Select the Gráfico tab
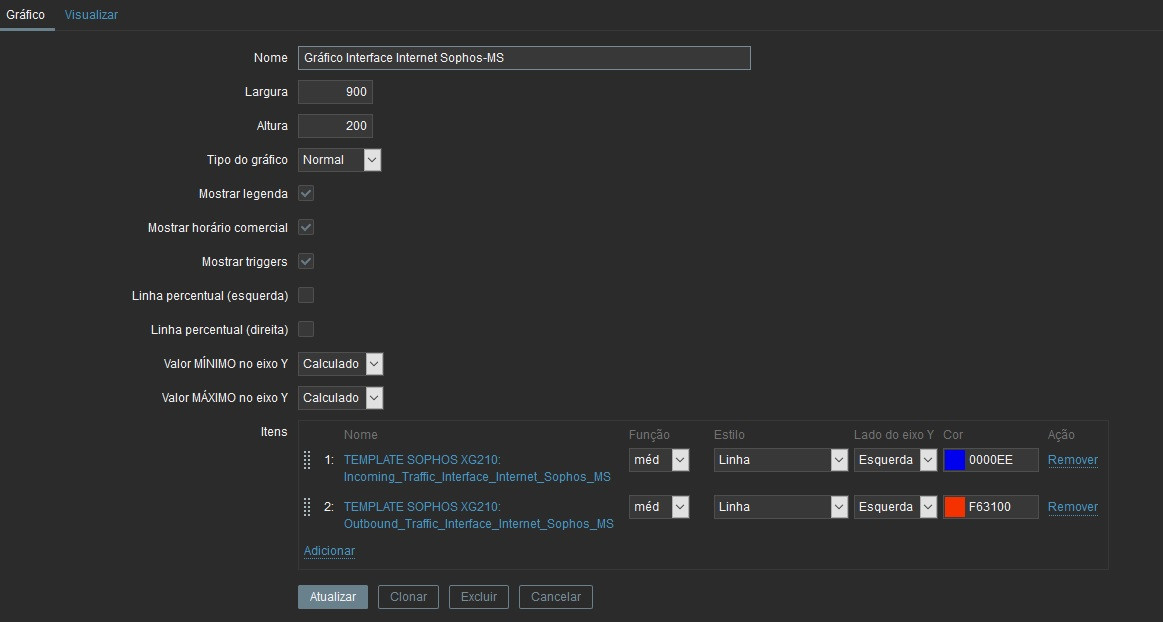 point(26,14)
